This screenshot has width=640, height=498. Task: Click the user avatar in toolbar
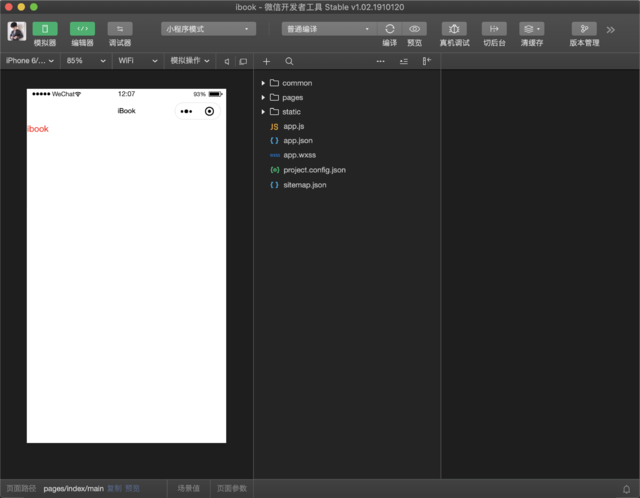click(17, 31)
